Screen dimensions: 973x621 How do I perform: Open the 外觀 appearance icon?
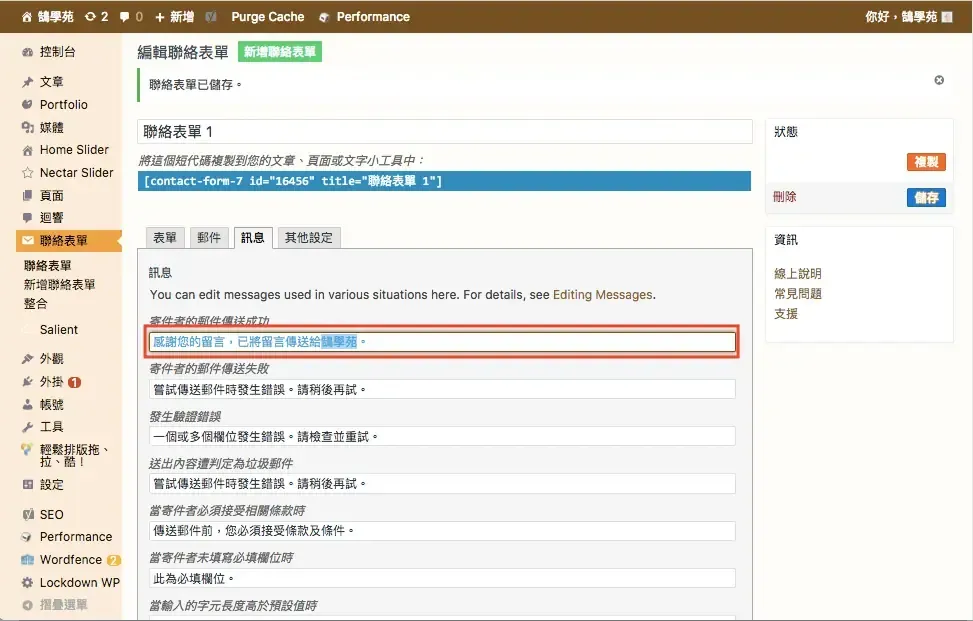[27, 359]
